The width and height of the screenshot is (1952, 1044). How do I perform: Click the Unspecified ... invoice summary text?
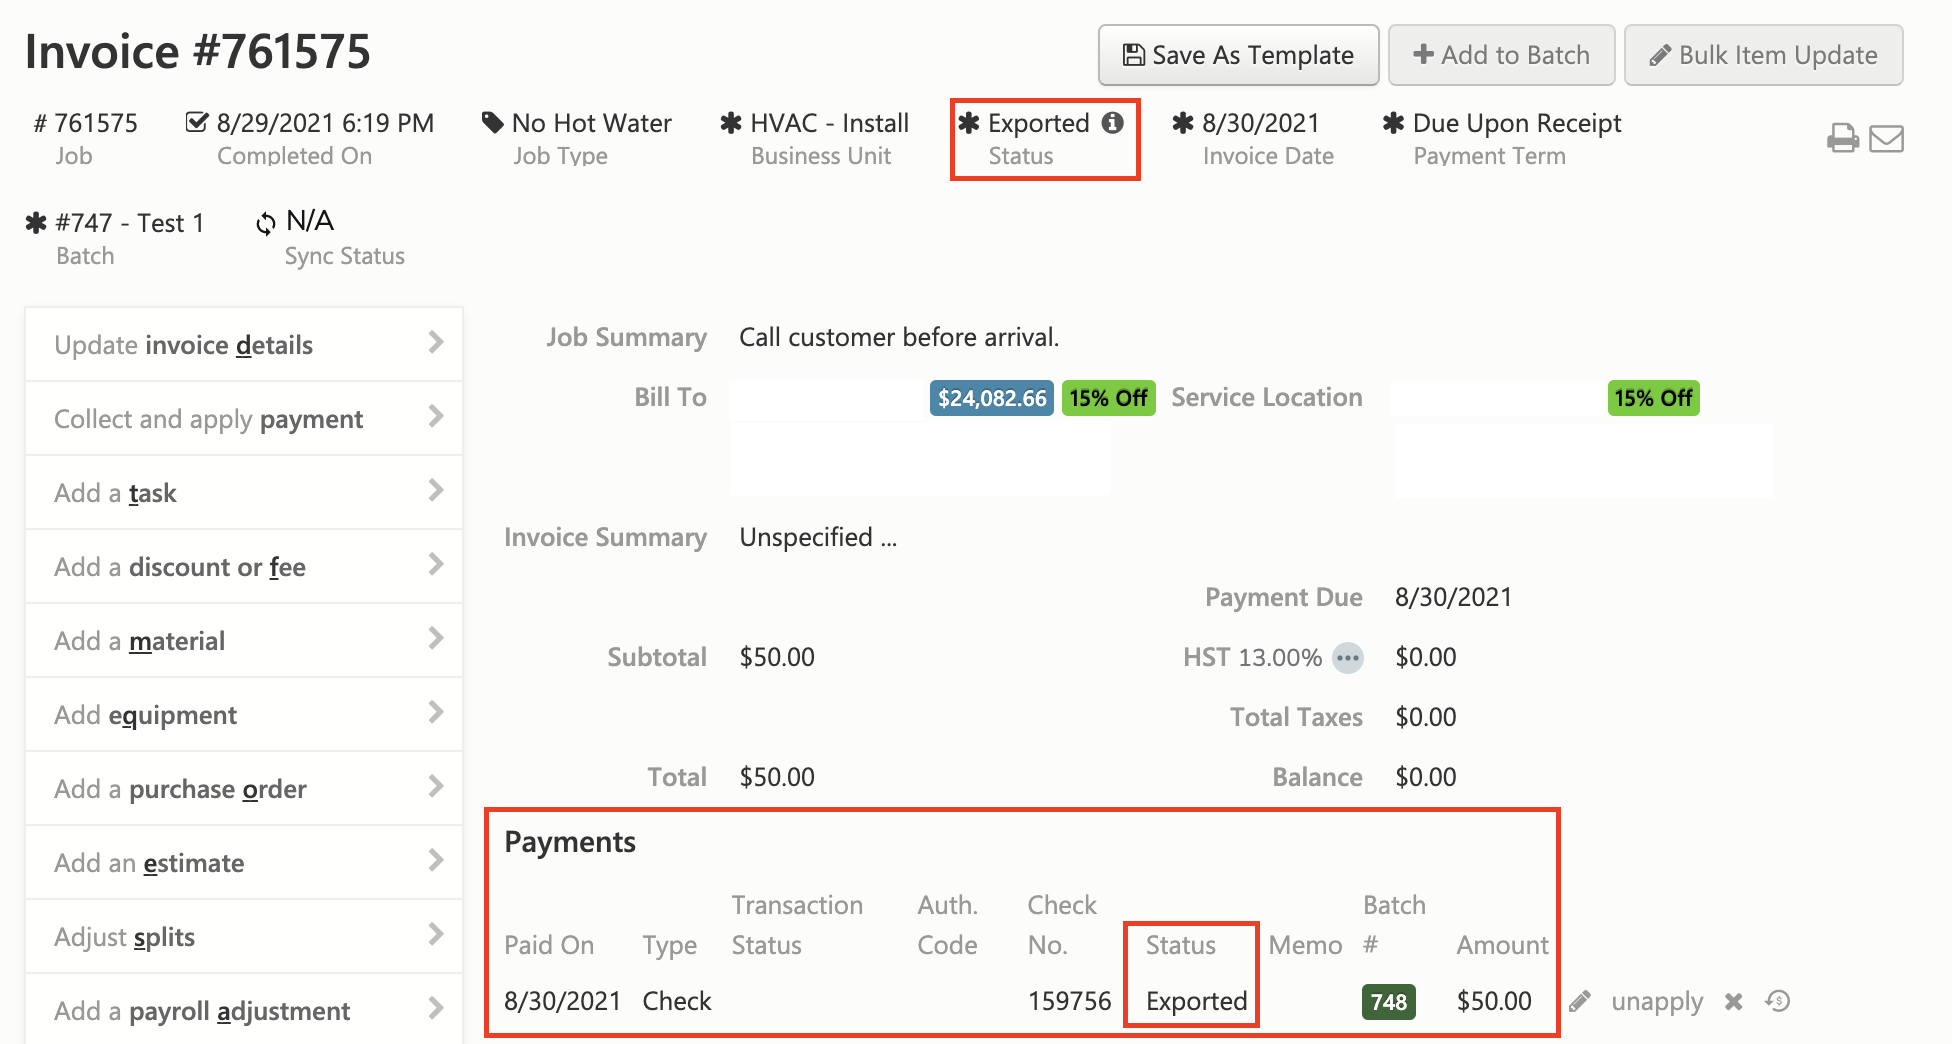pyautogui.click(x=818, y=537)
